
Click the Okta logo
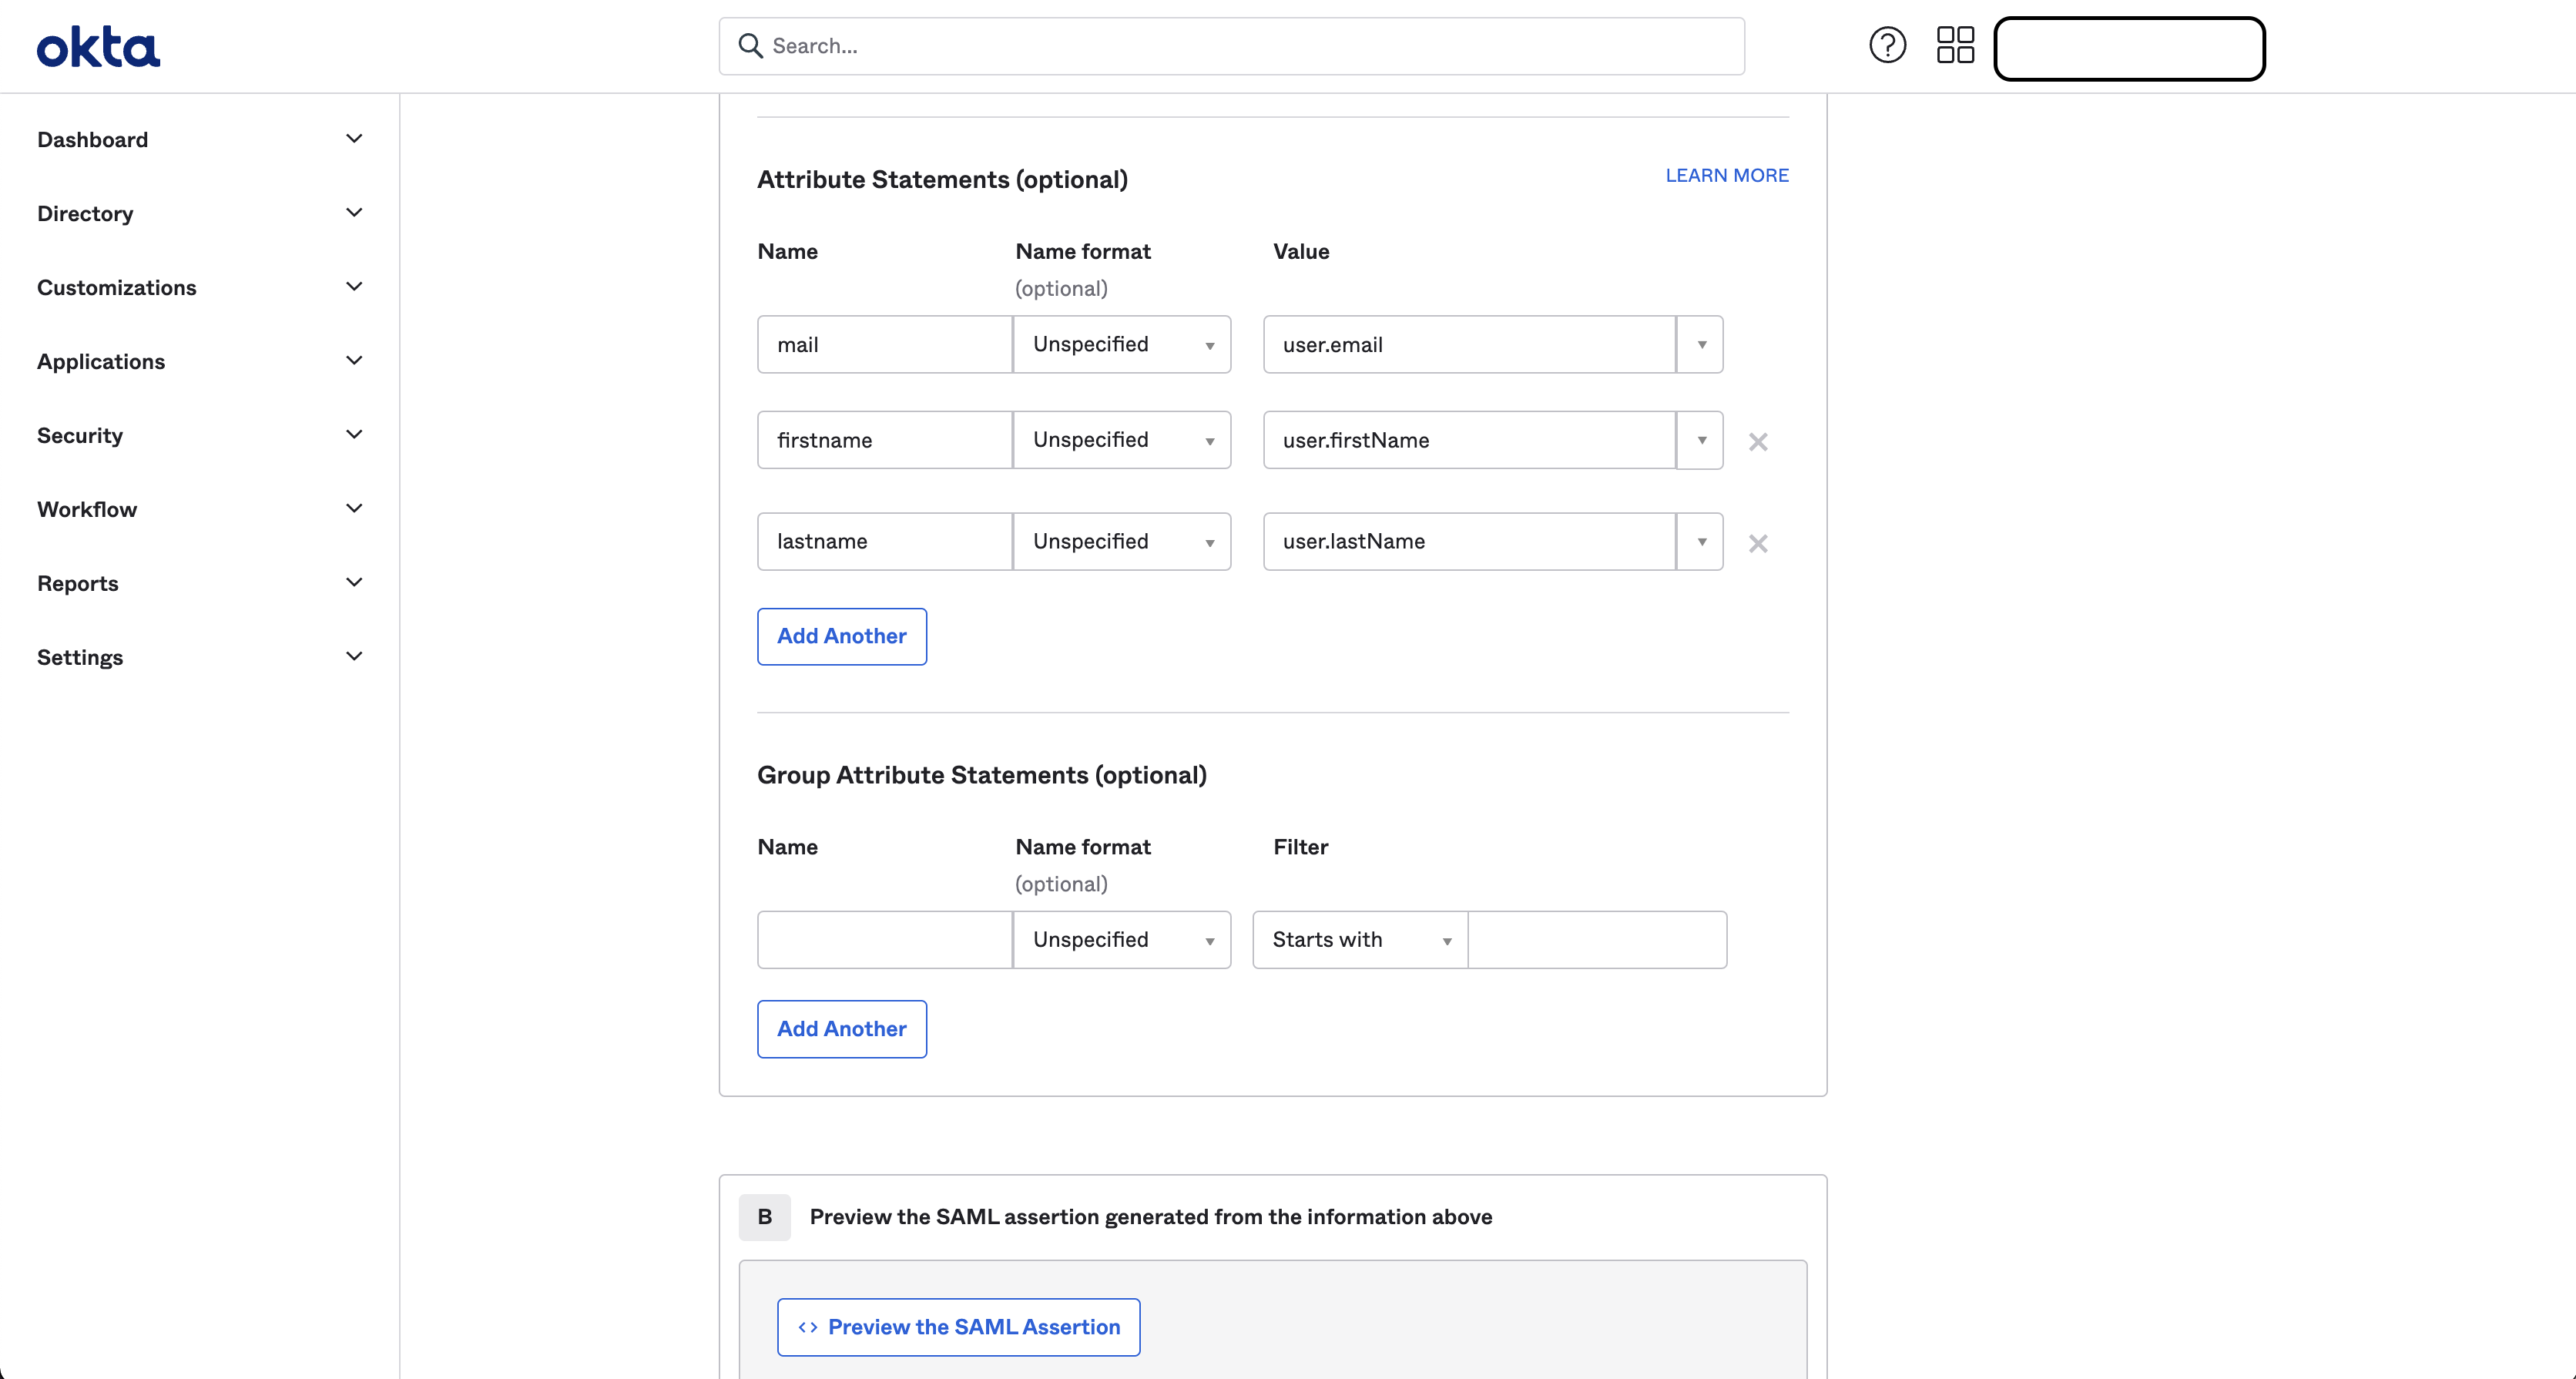point(97,45)
